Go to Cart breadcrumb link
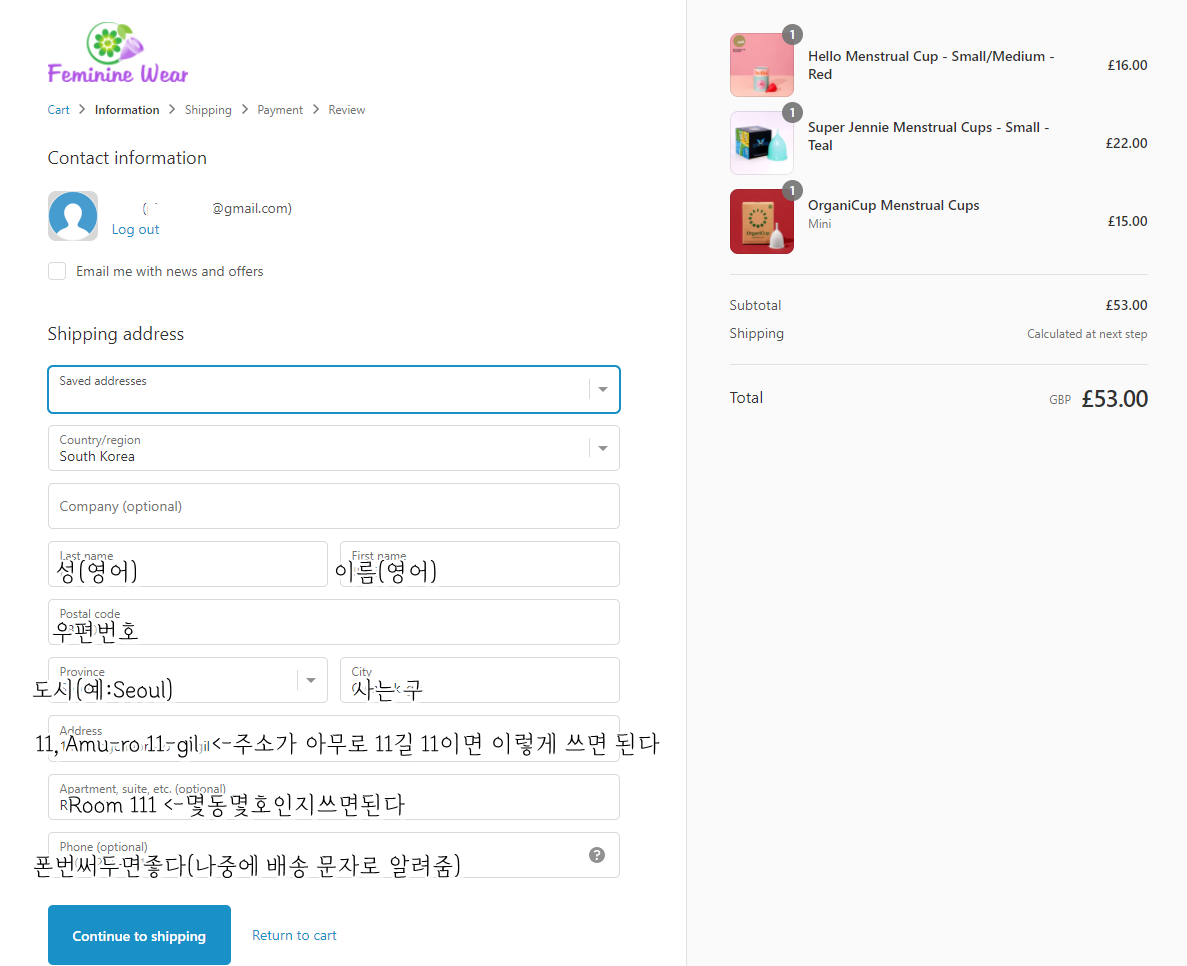The image size is (1187, 966). pyautogui.click(x=58, y=110)
